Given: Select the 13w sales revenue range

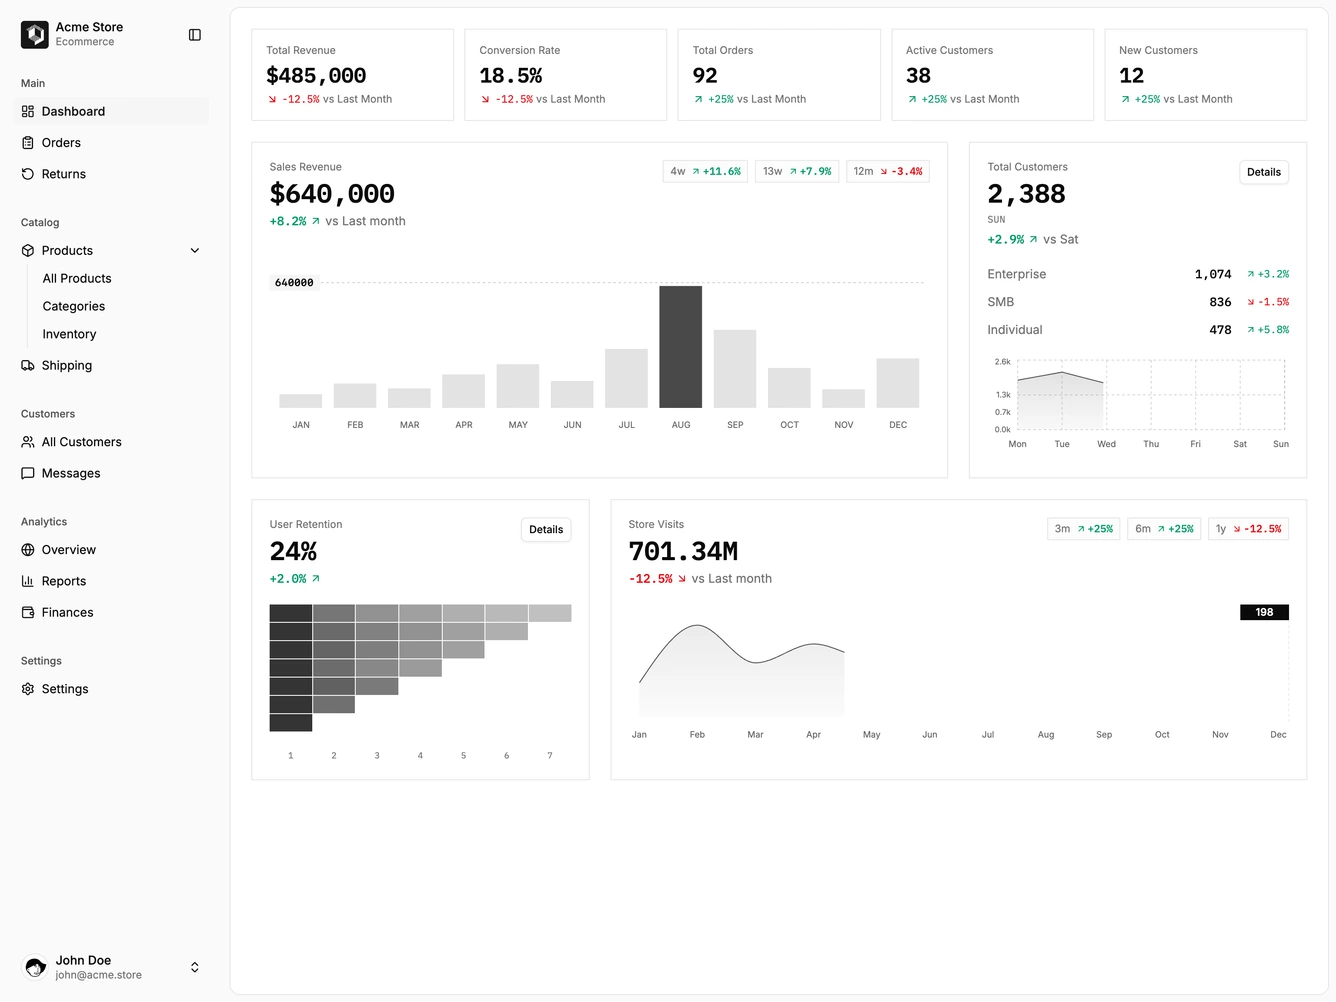Looking at the screenshot, I should (x=797, y=172).
